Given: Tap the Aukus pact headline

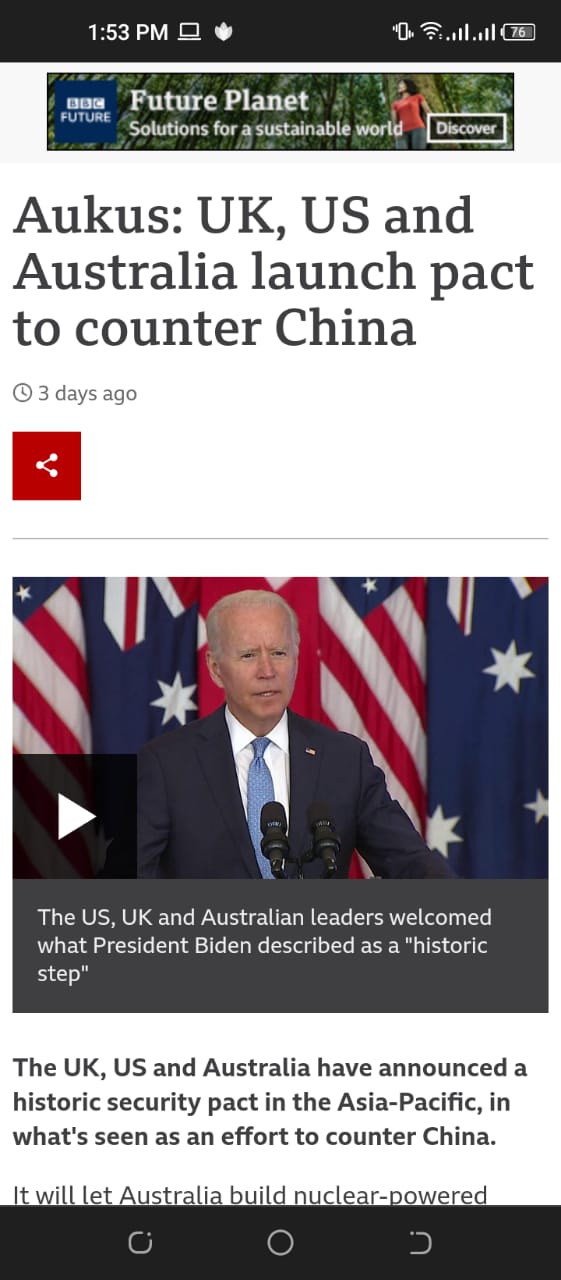Looking at the screenshot, I should tap(273, 271).
